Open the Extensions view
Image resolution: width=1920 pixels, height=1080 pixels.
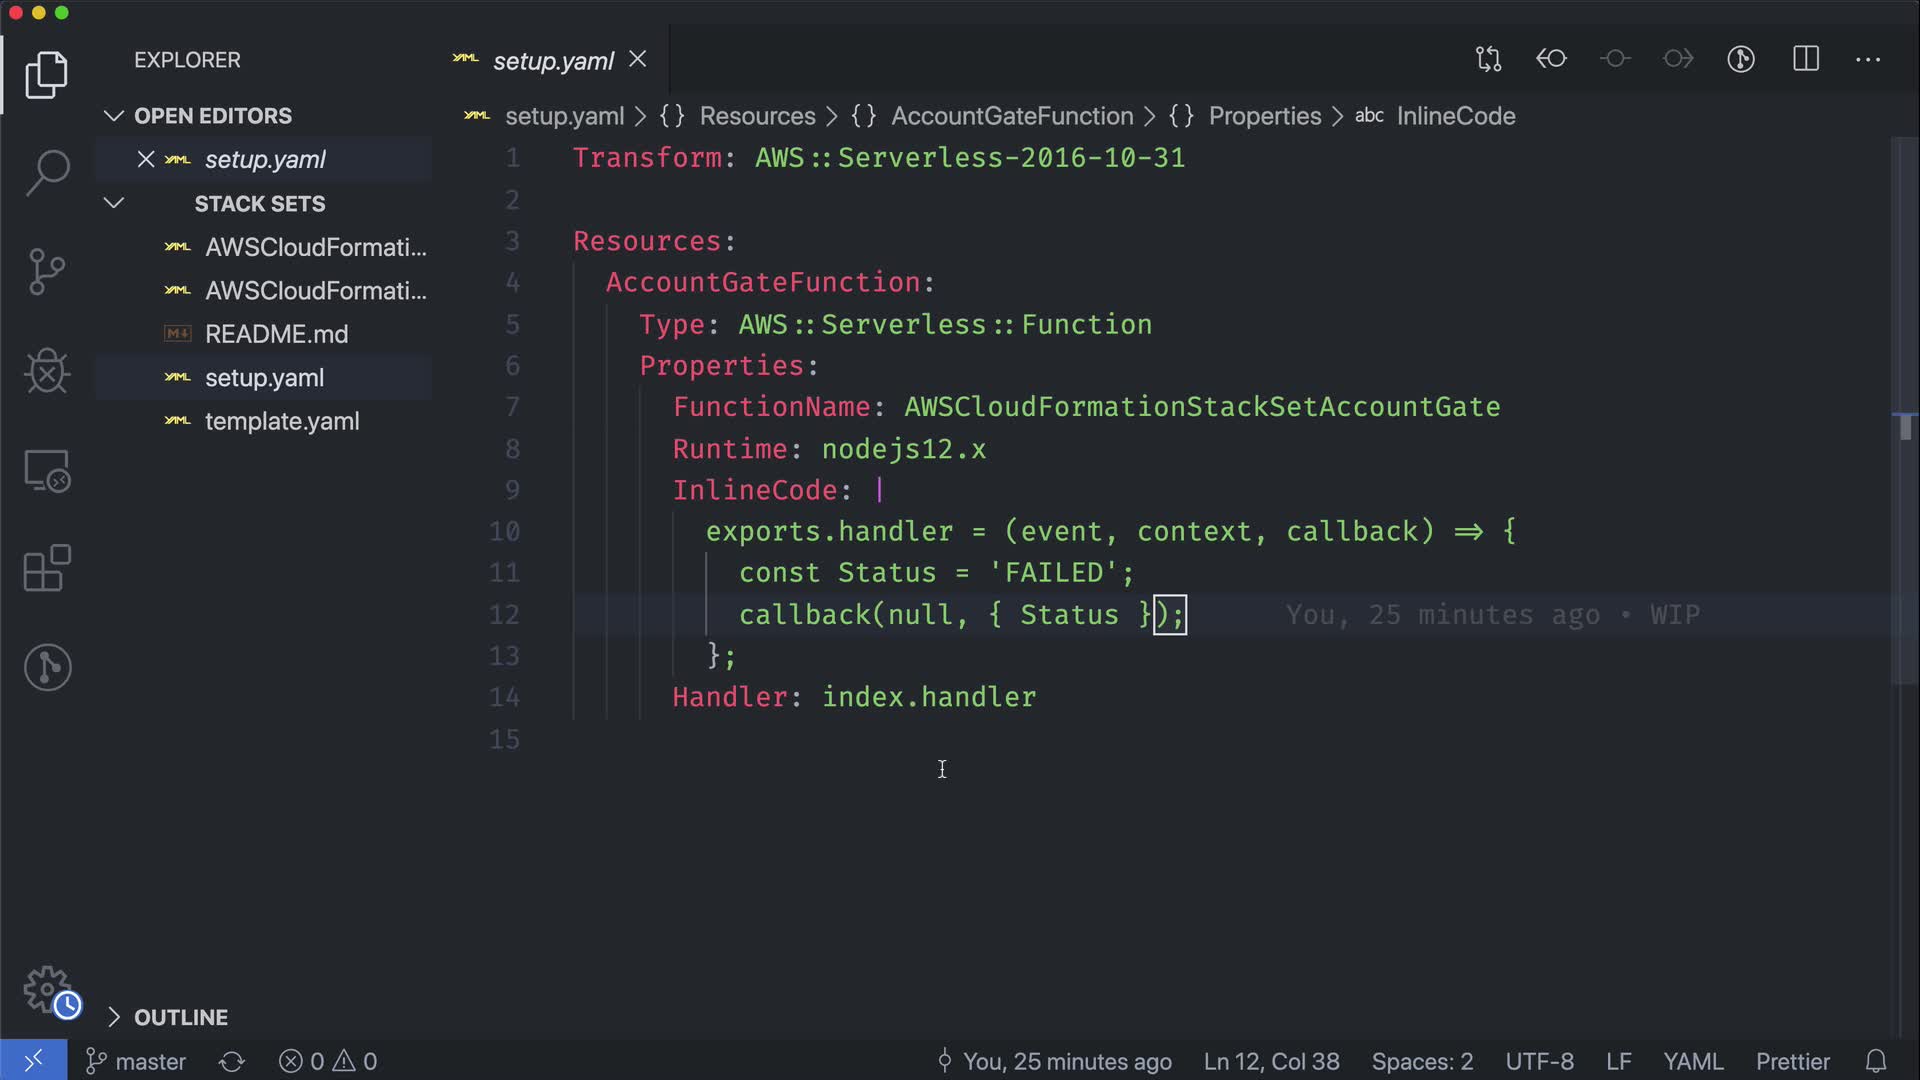click(47, 569)
